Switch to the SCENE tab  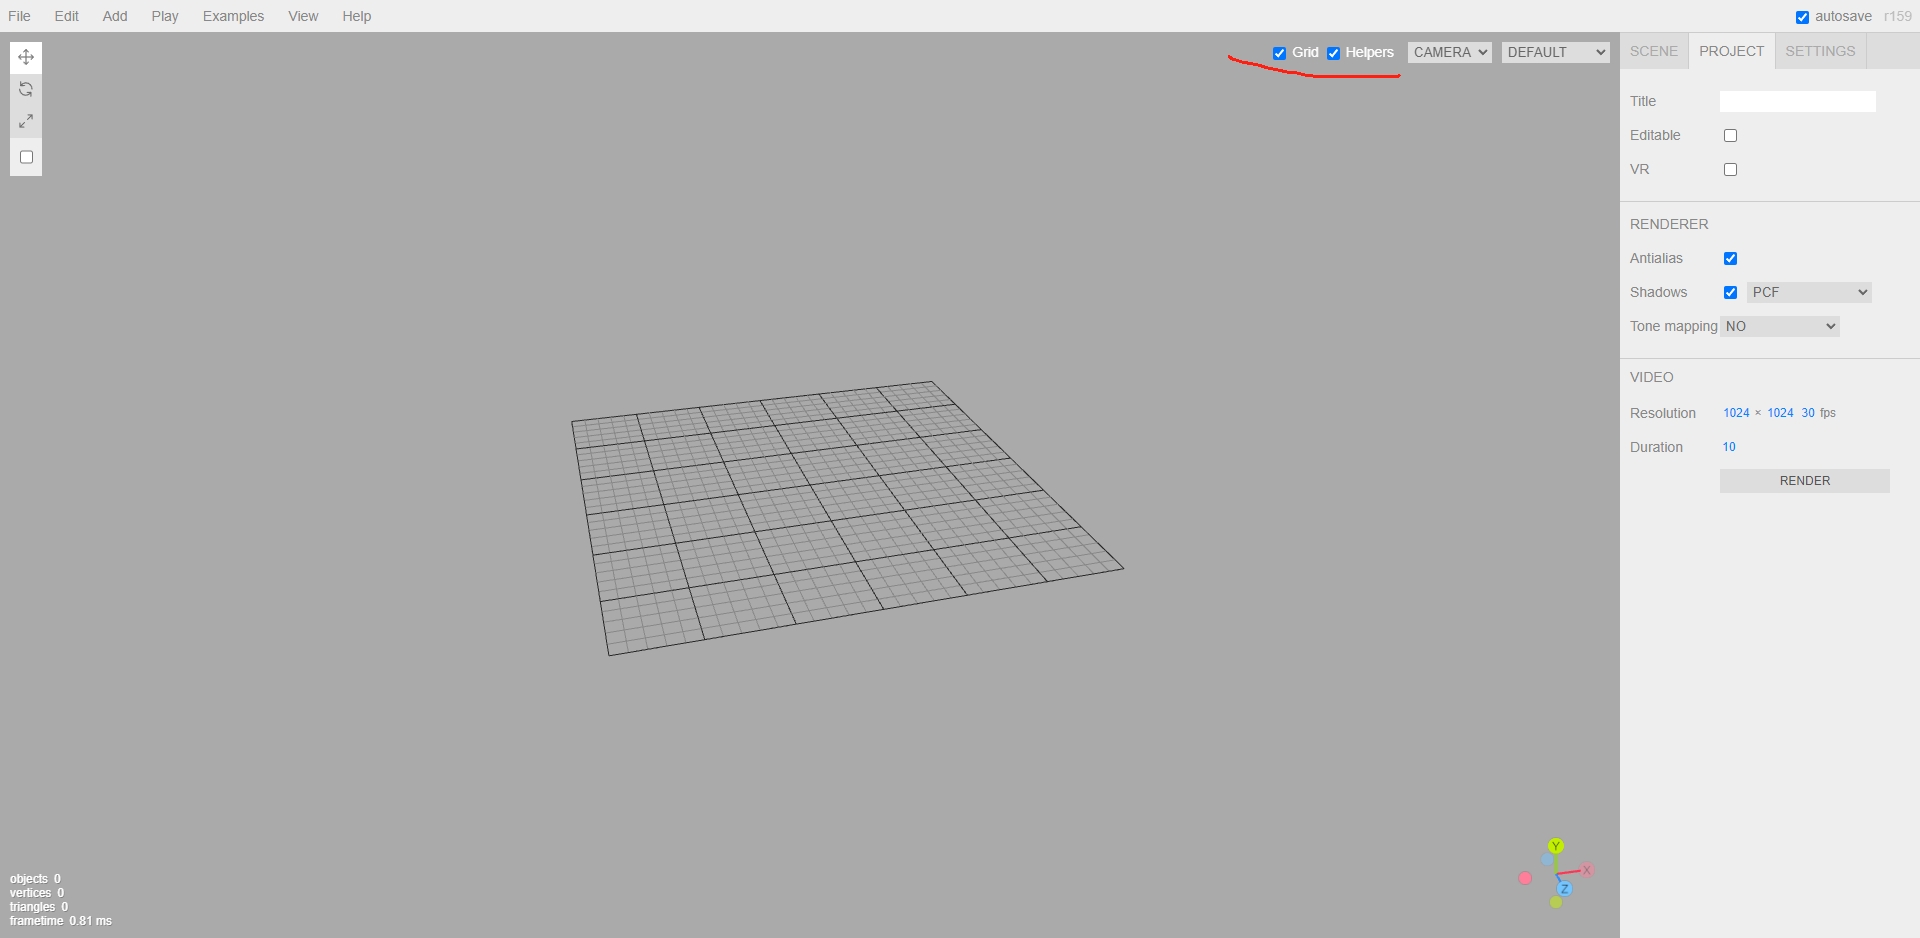pos(1654,51)
